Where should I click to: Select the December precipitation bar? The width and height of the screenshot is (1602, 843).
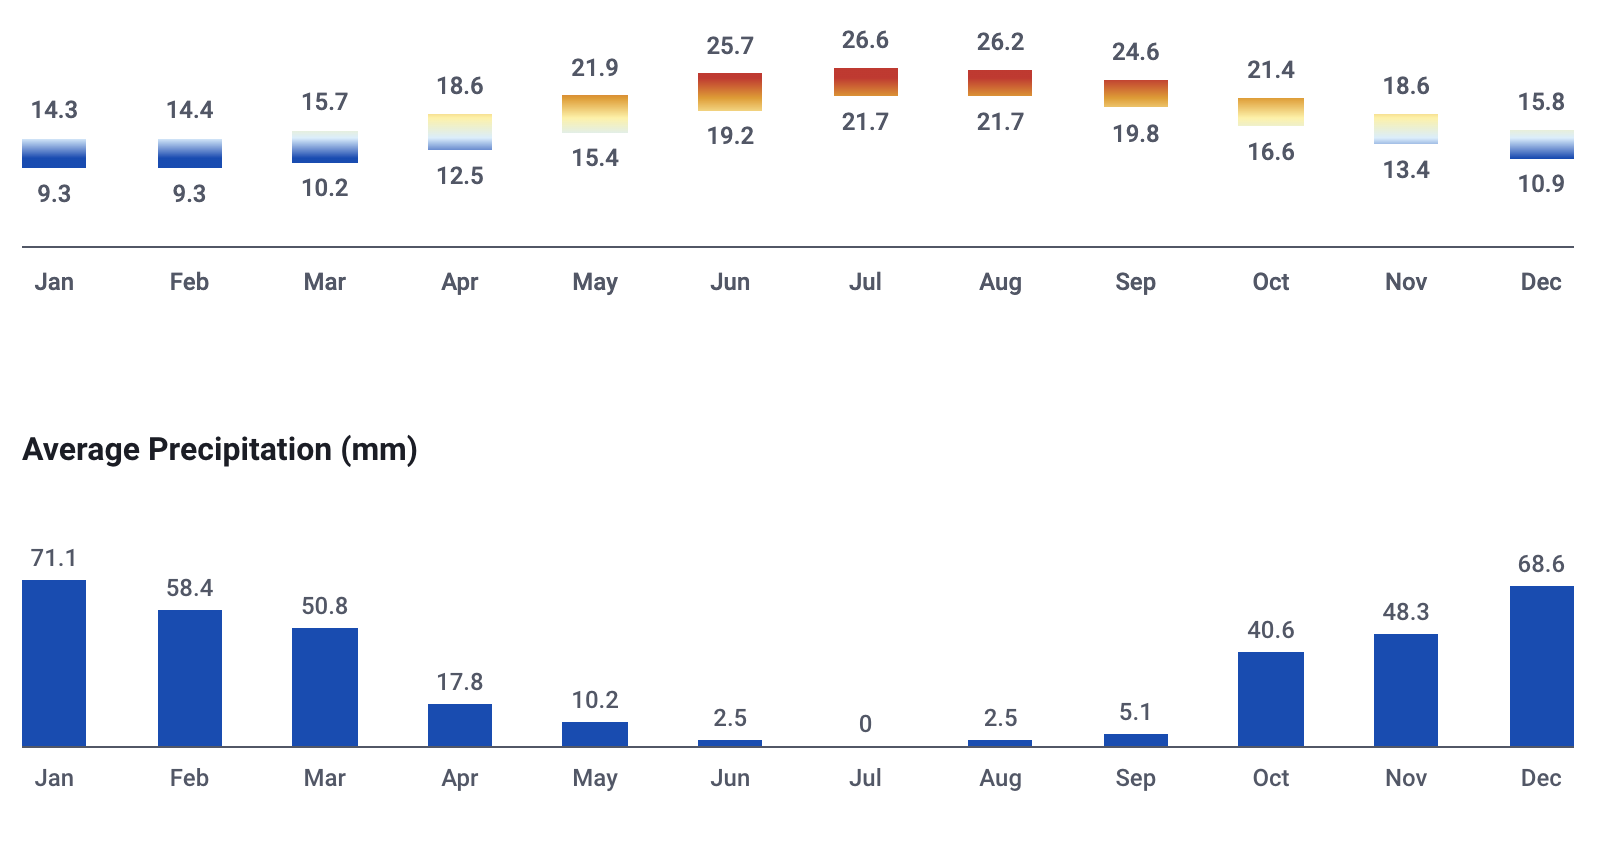(1541, 666)
